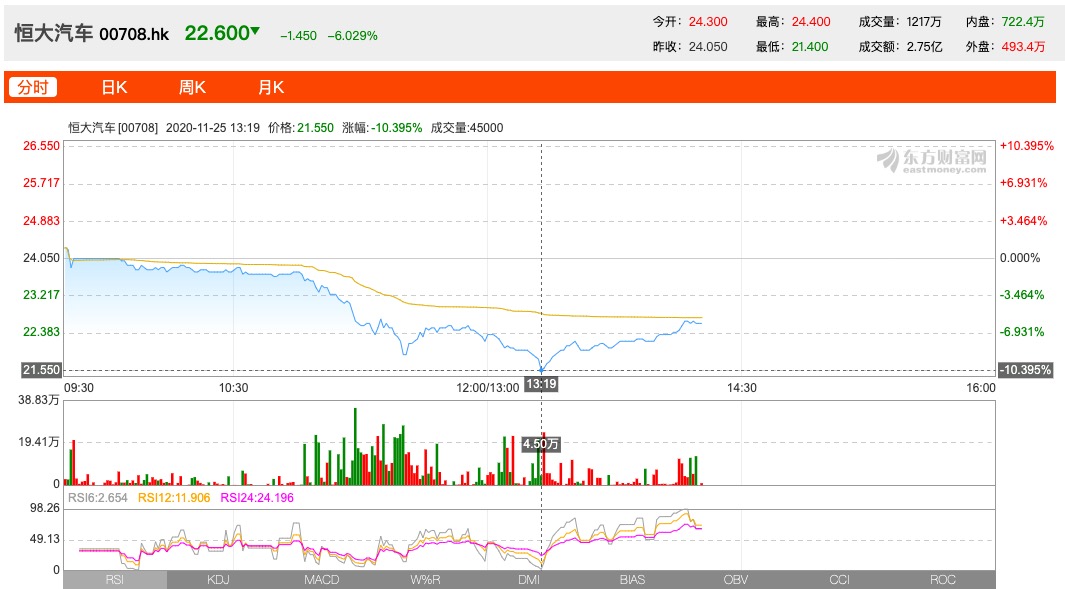Viewport: 1065px width, 589px height.
Task: Choose the W%R indicator tab
Action: click(425, 579)
